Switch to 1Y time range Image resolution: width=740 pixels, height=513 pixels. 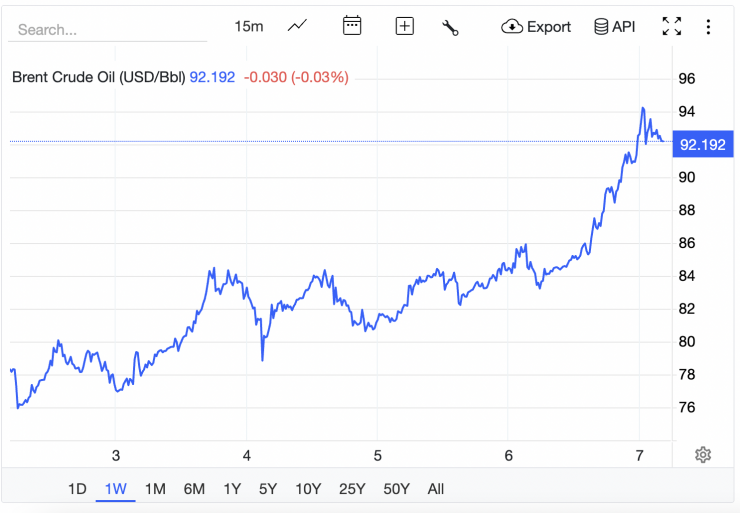(232, 489)
